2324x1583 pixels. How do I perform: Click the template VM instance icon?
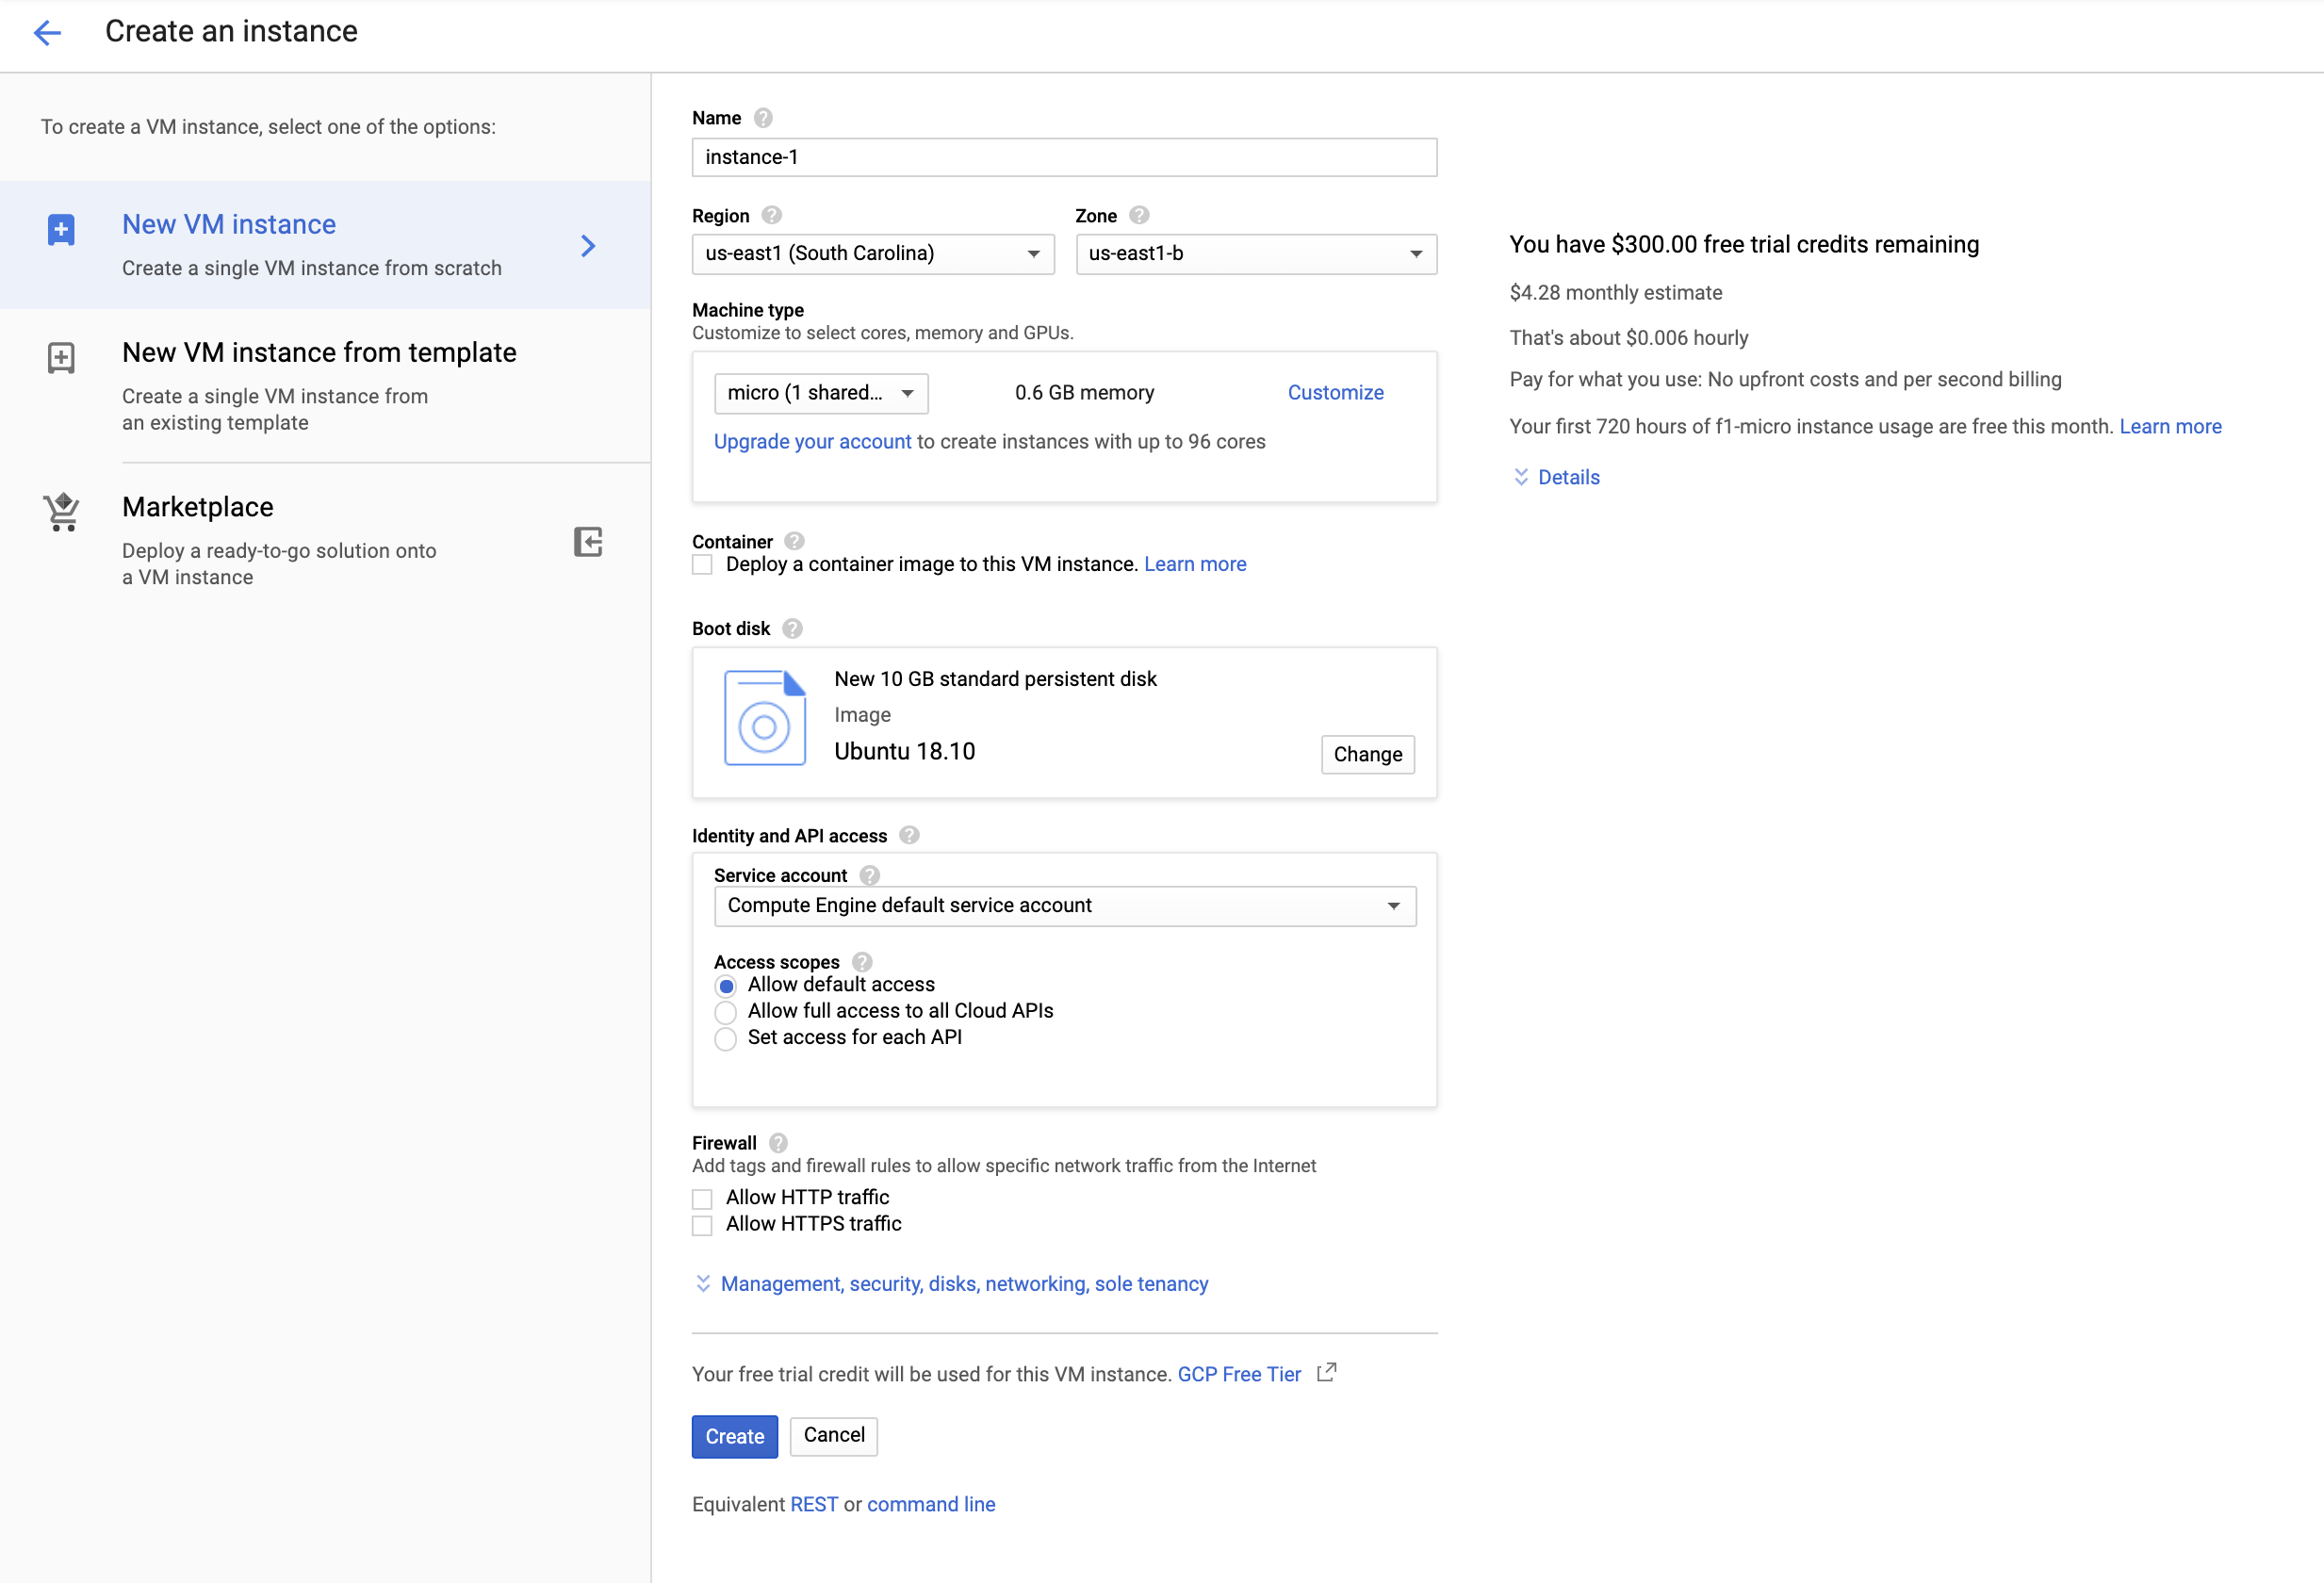pos(61,358)
